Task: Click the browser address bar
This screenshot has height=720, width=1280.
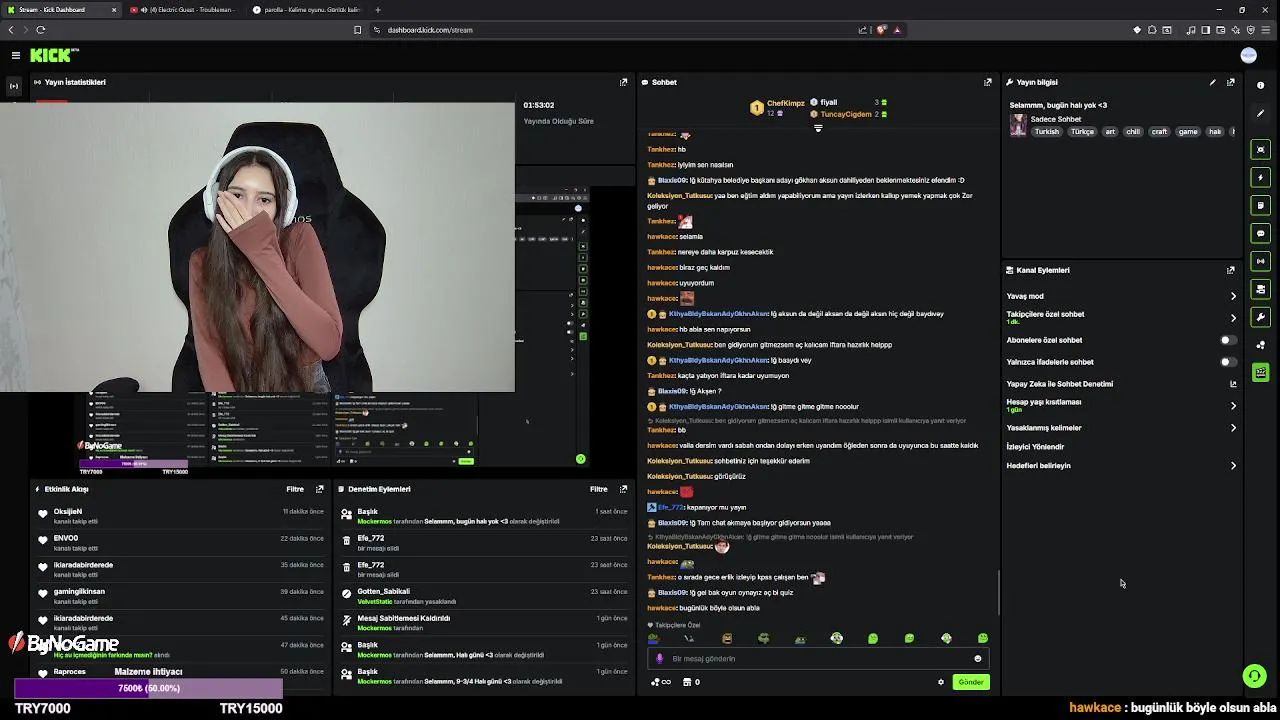Action: (x=620, y=30)
